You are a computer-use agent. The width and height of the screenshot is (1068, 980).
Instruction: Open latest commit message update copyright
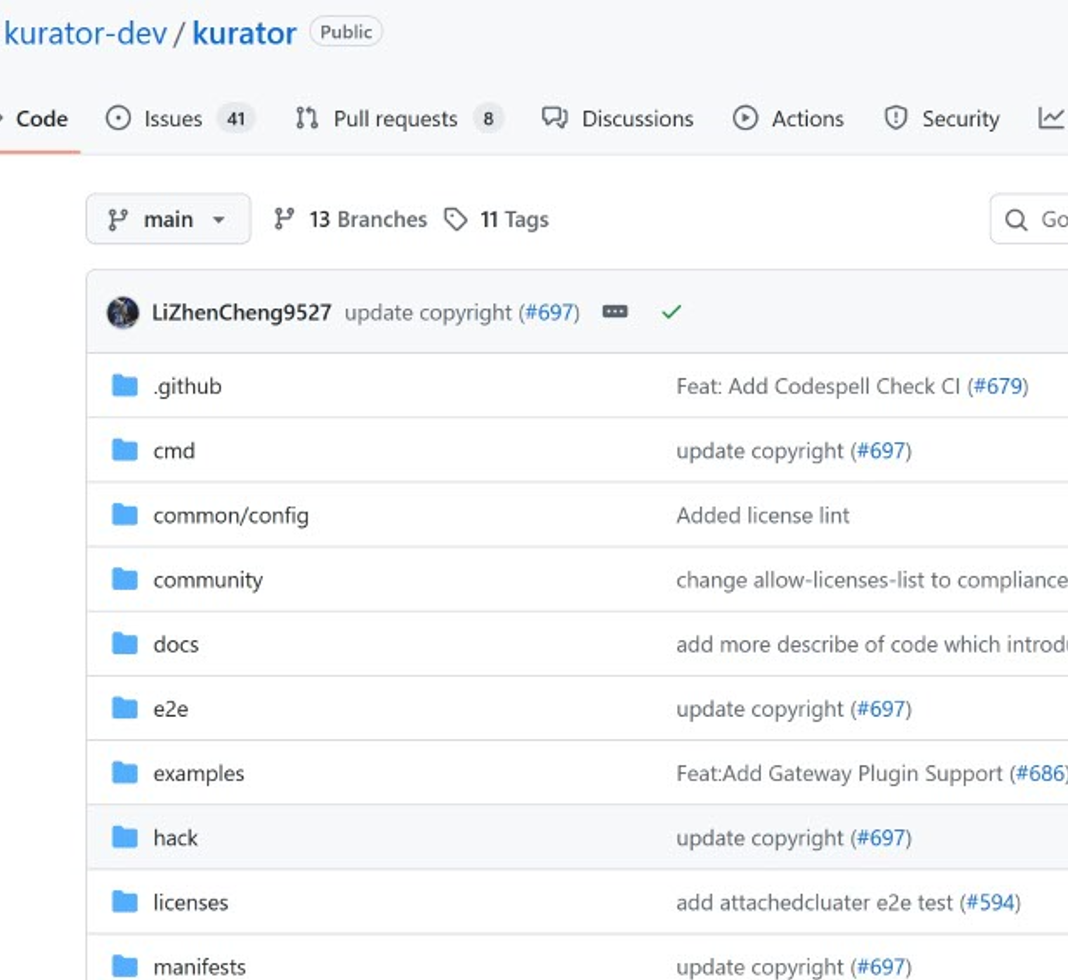click(428, 313)
